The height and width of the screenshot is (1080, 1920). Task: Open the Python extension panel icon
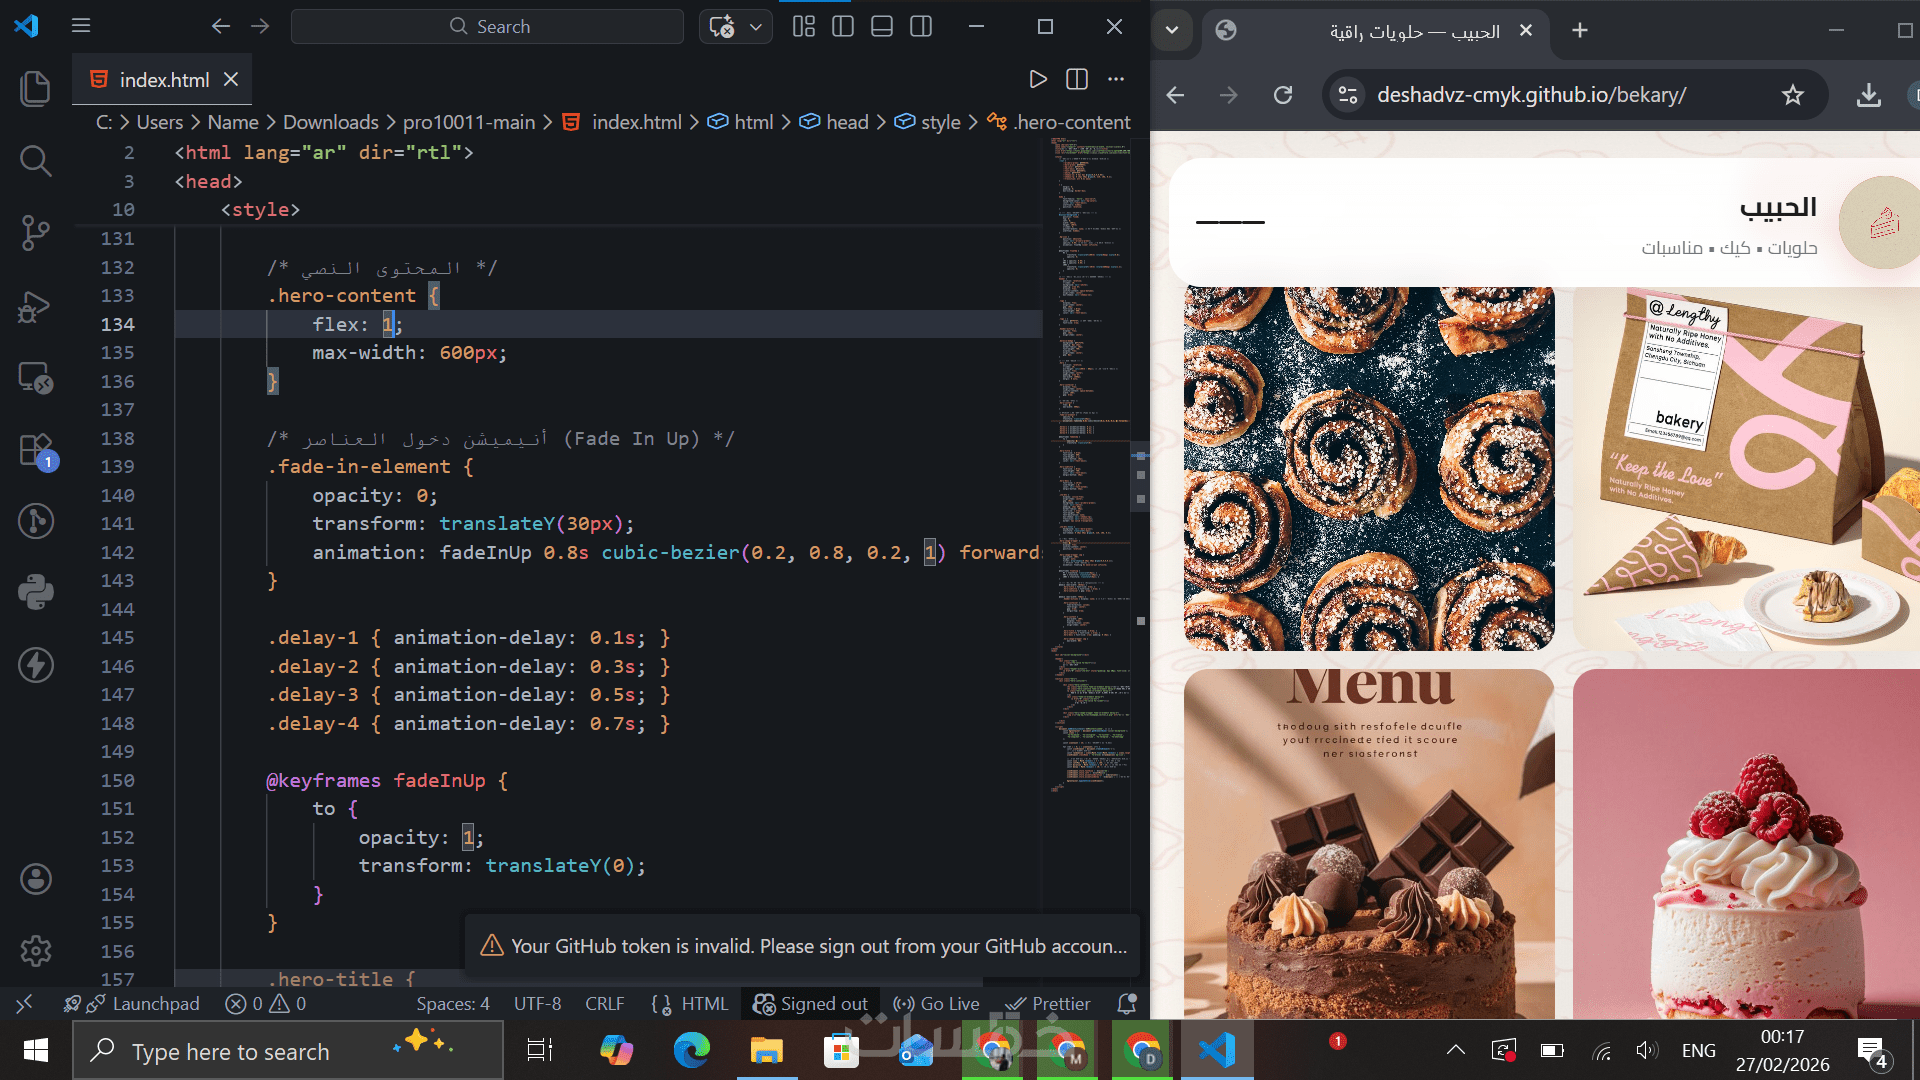35,592
